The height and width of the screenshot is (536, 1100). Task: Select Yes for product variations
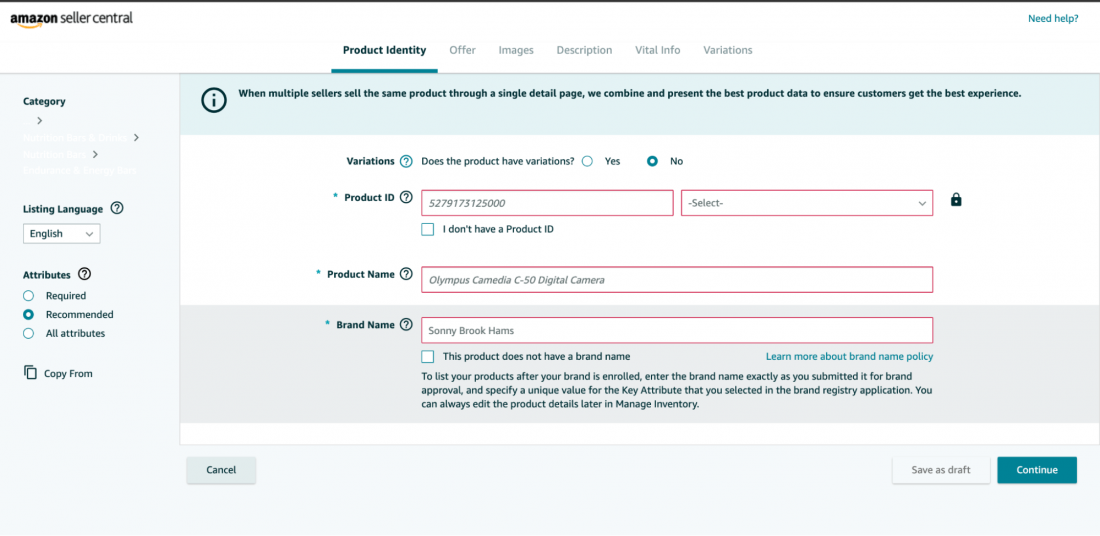click(587, 161)
